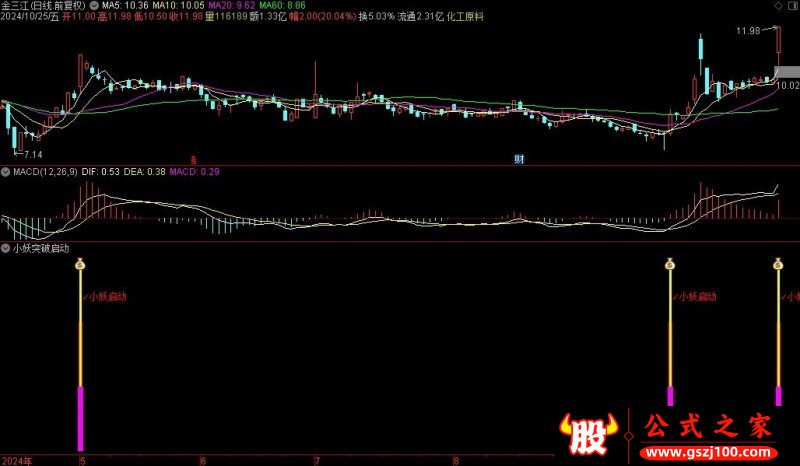Image resolution: width=800 pixels, height=466 pixels.
Task: Click month 5 on the time axis
Action: point(82,461)
